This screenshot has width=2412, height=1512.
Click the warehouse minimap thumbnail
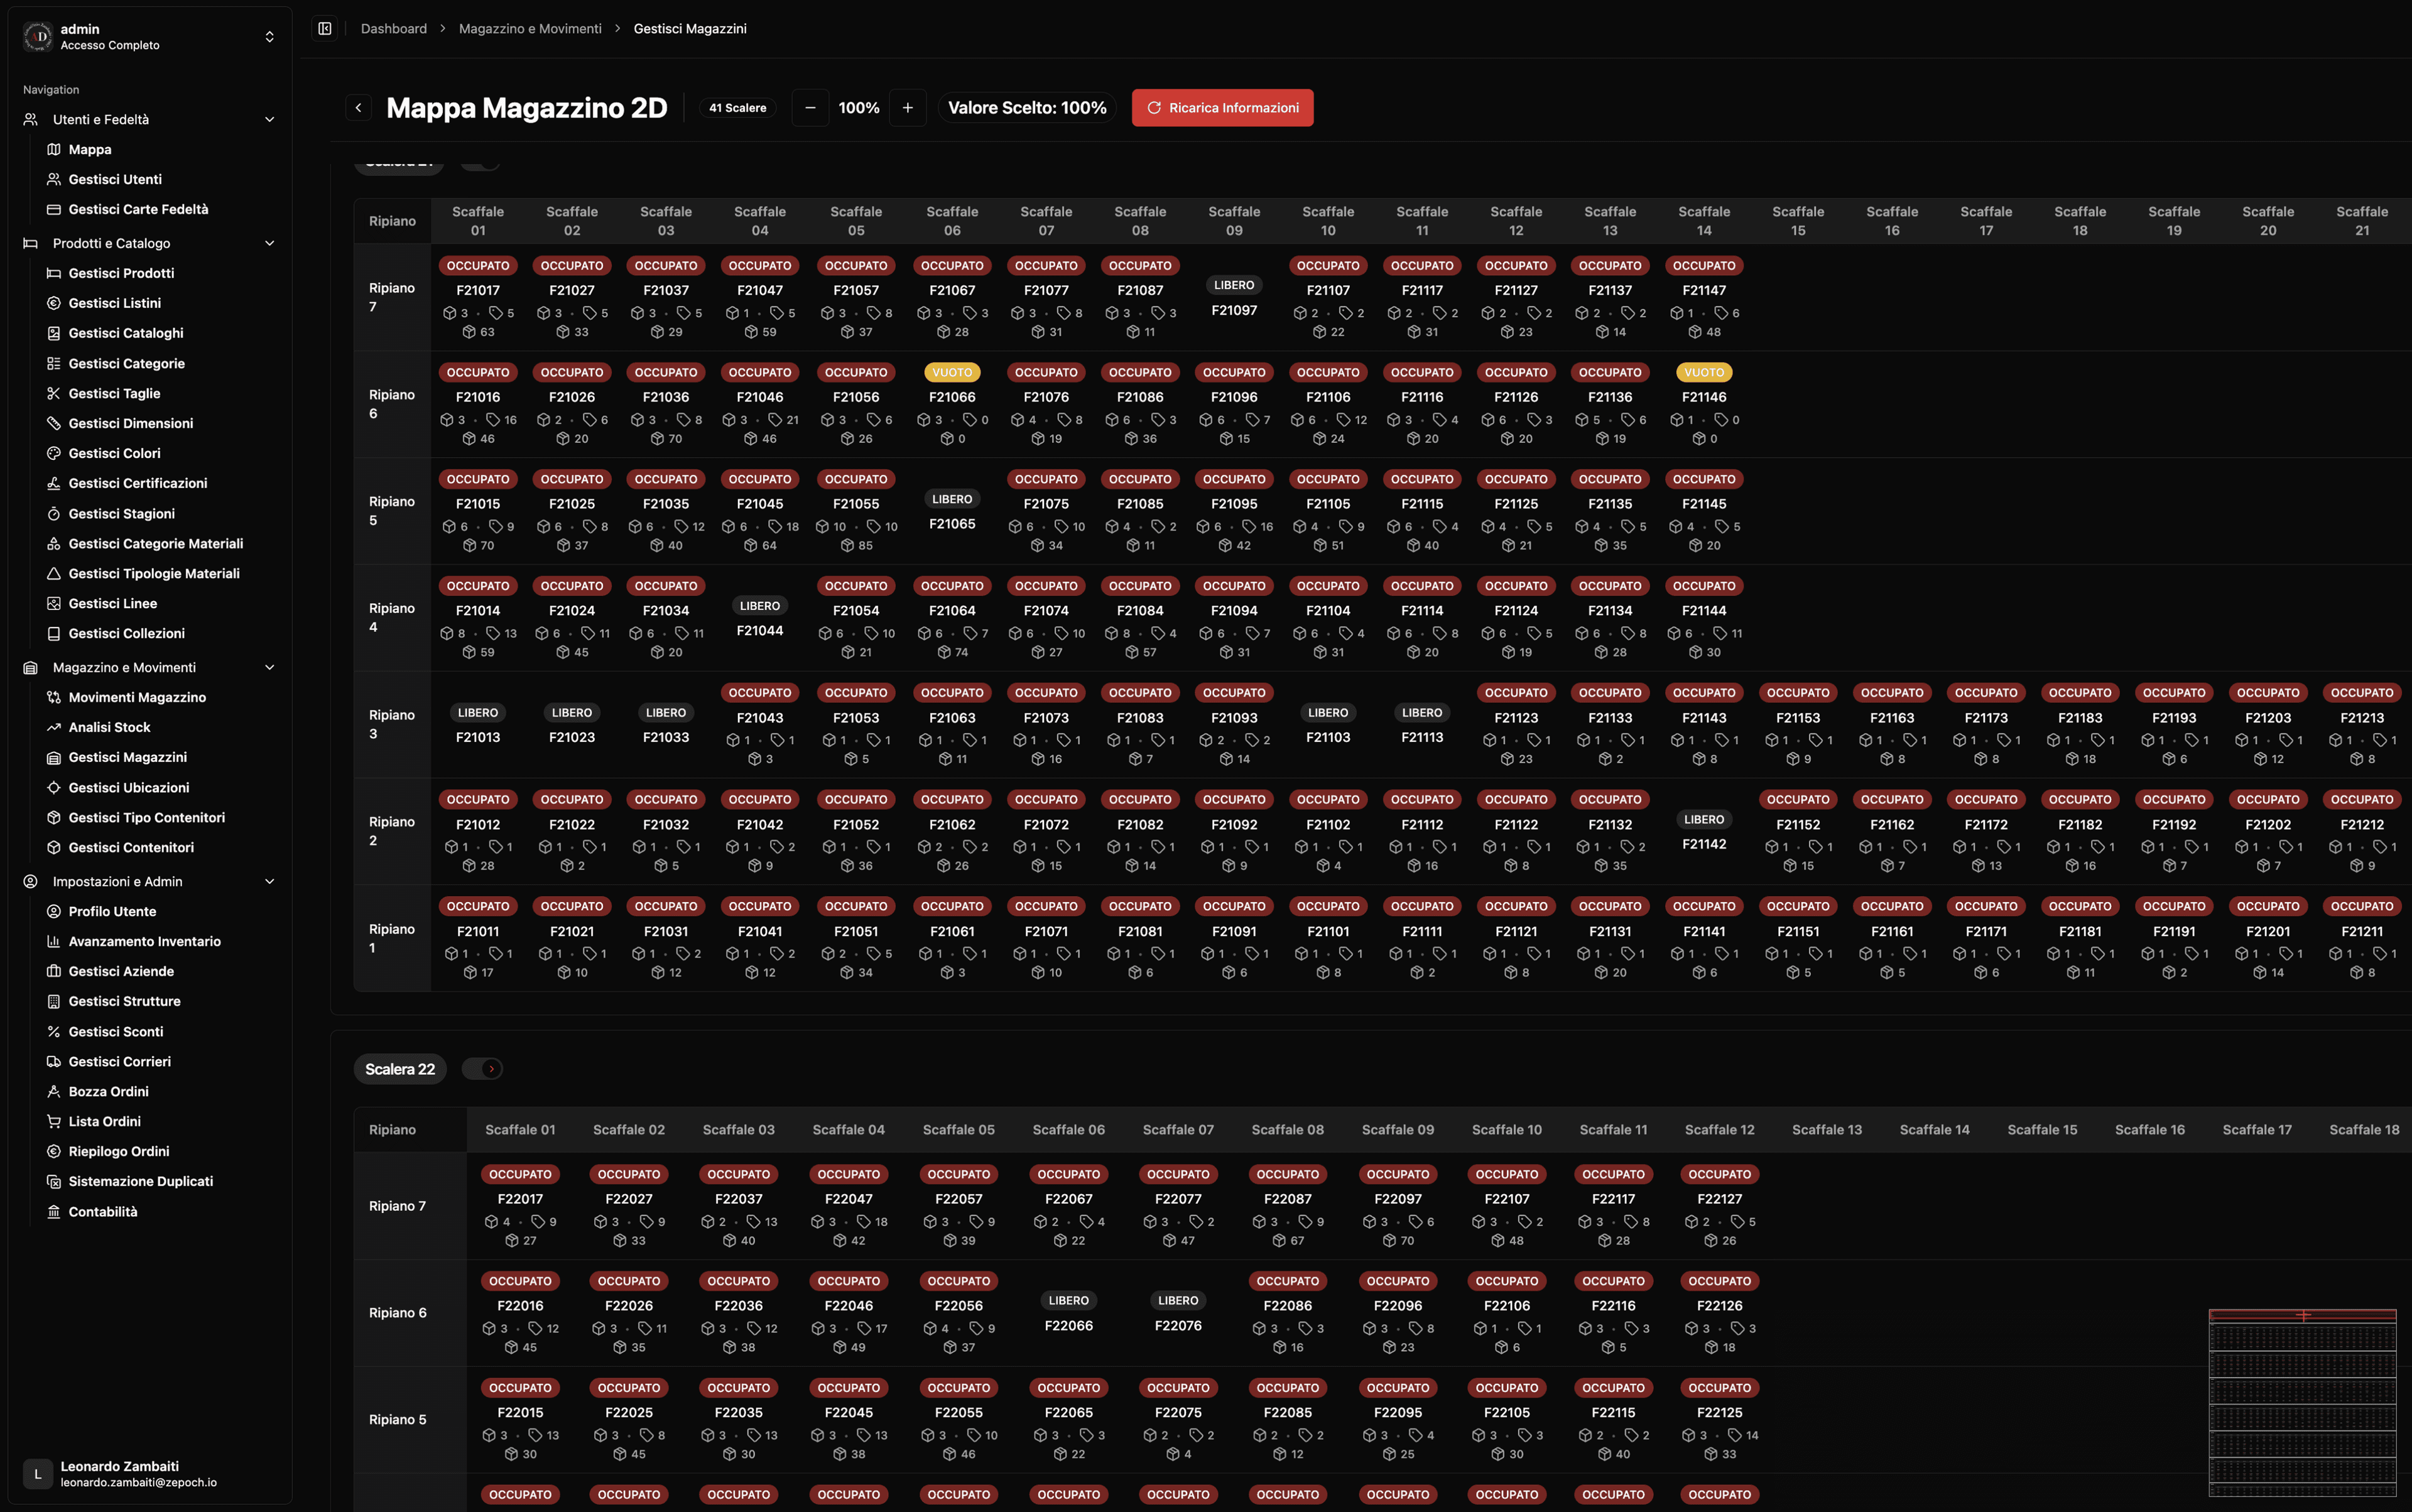[2302, 1402]
